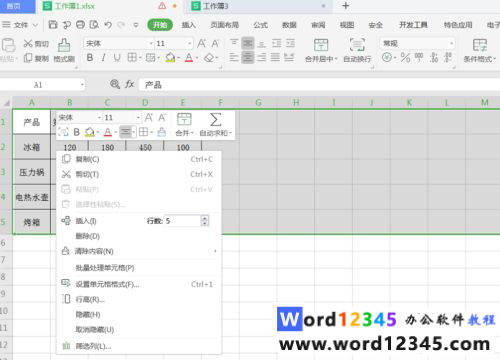Open the A1 name box dropdown
Screen dimensions: 500x360
point(82,85)
